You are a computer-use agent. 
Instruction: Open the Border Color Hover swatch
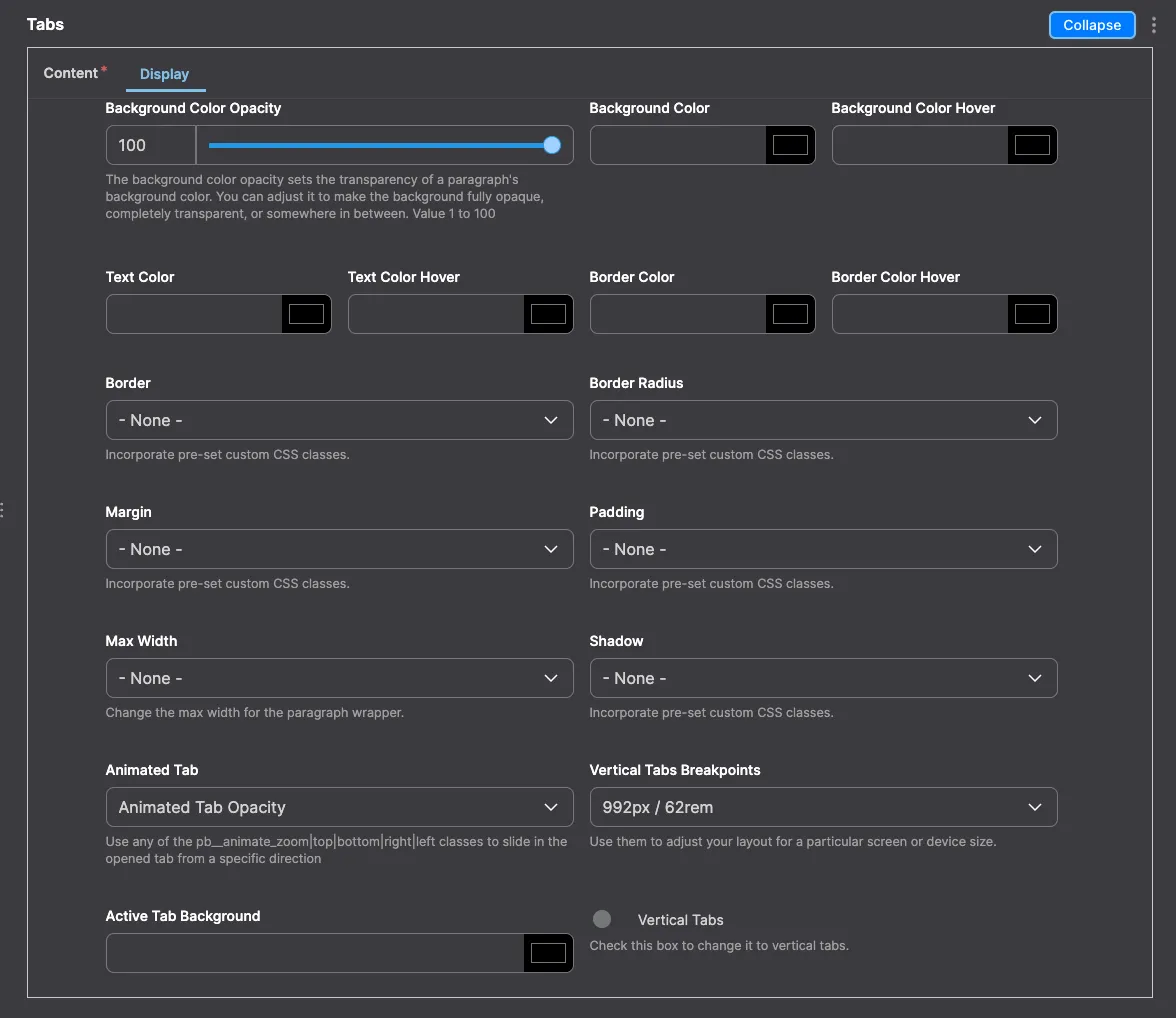pyautogui.click(x=1032, y=314)
